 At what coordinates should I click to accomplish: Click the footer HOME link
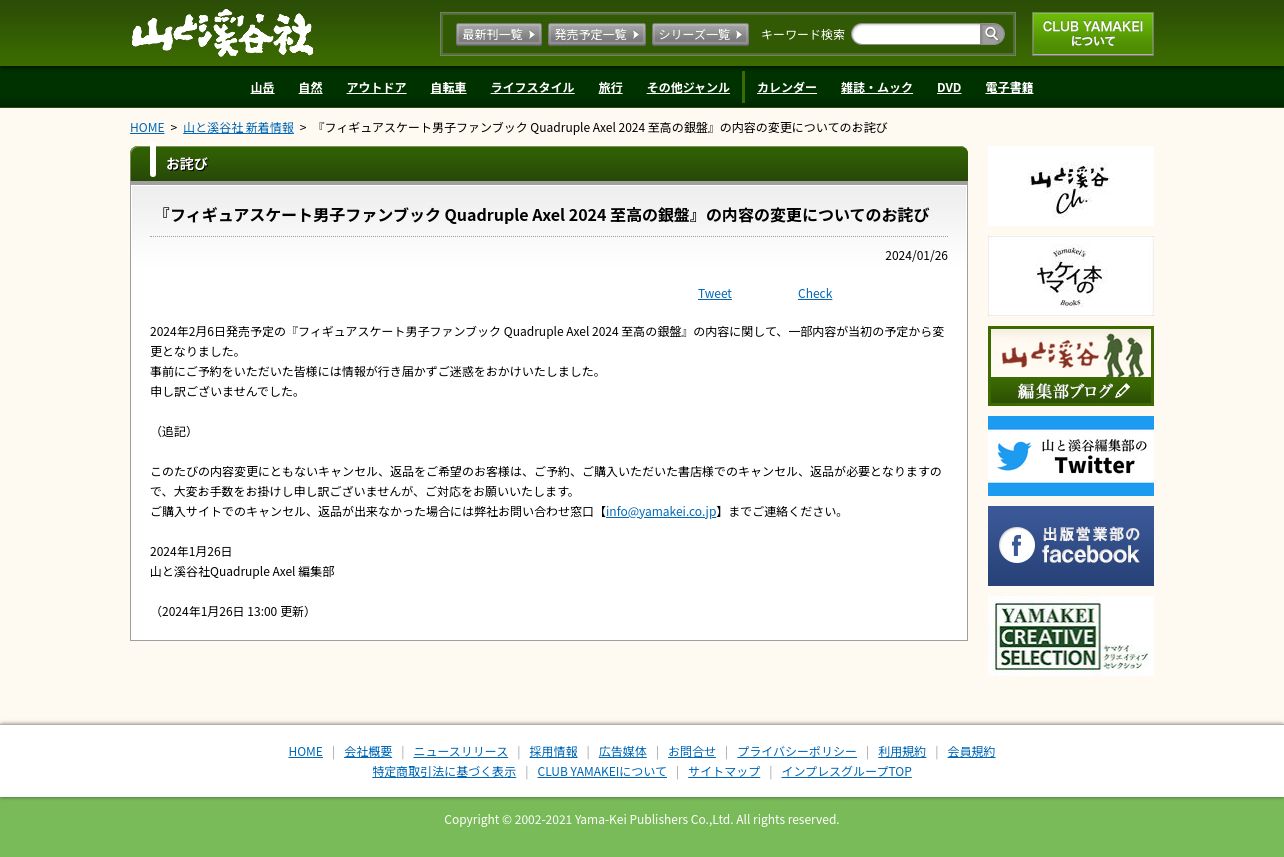pyautogui.click(x=305, y=752)
